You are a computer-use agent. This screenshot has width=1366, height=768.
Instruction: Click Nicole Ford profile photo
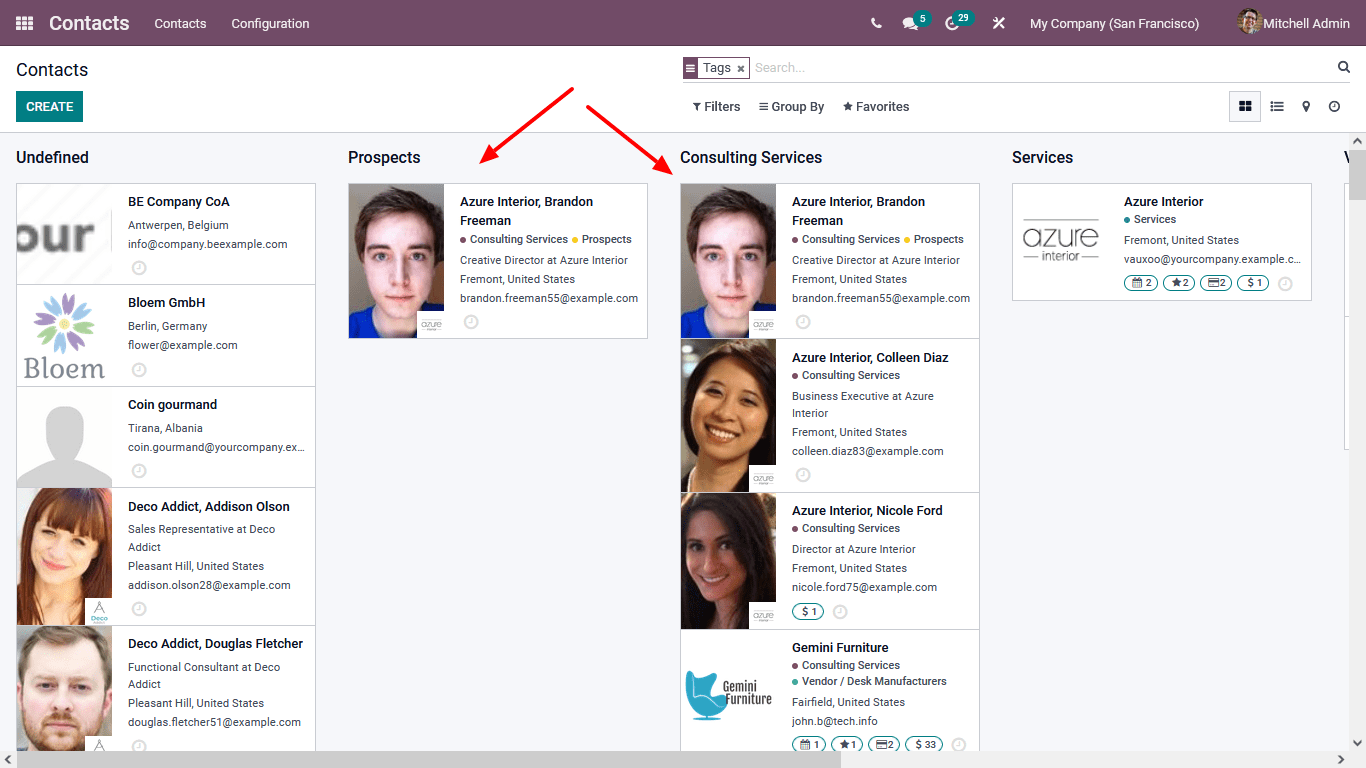(x=728, y=561)
